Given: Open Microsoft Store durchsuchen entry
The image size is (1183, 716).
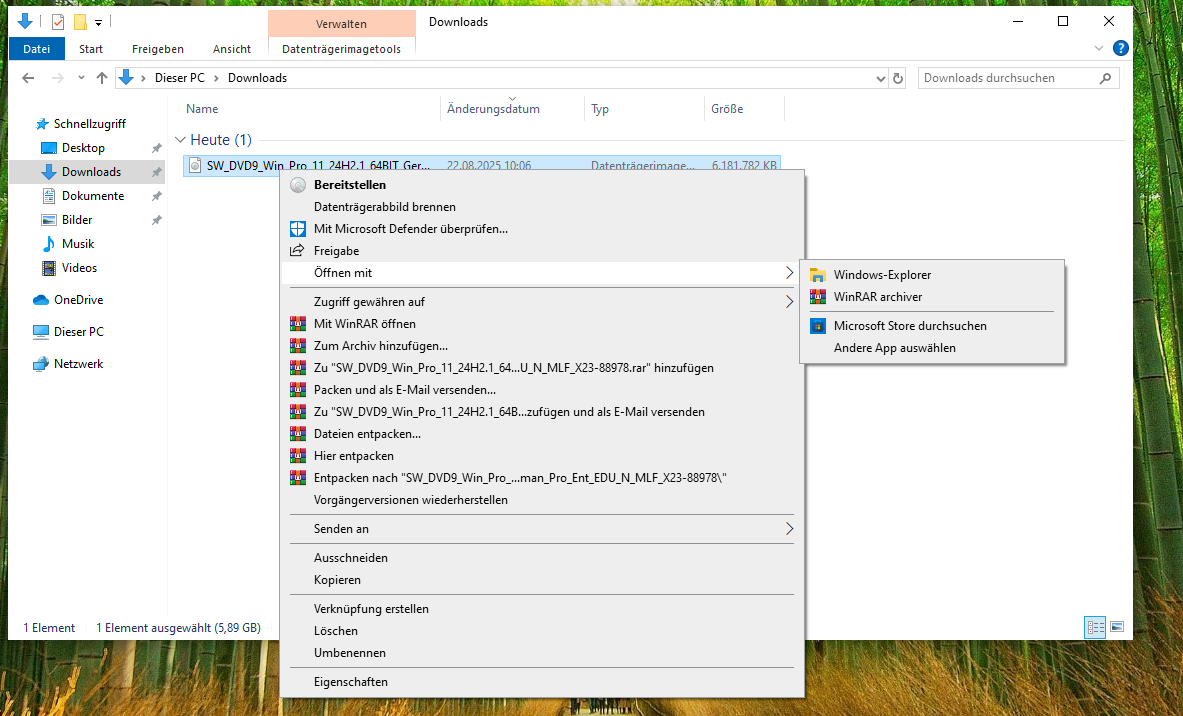Looking at the screenshot, I should click(909, 326).
